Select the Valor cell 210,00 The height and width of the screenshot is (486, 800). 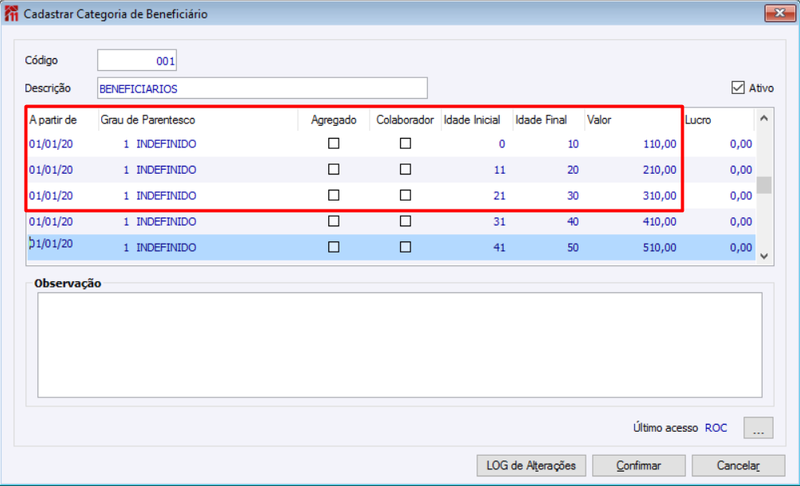click(x=659, y=170)
